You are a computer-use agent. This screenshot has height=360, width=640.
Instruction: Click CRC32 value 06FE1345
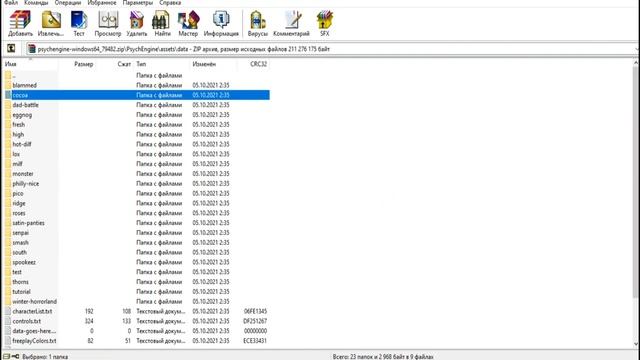point(255,311)
